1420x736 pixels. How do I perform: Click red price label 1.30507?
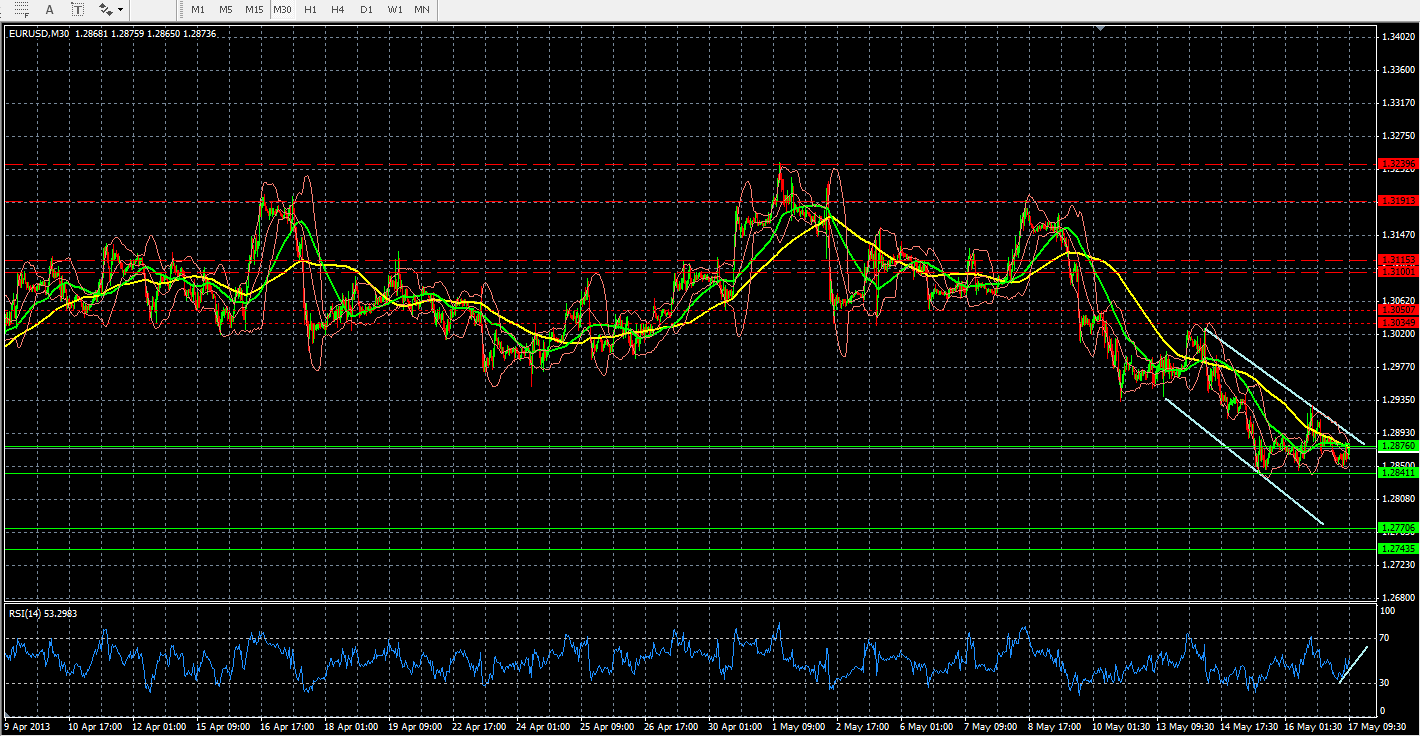1398,310
